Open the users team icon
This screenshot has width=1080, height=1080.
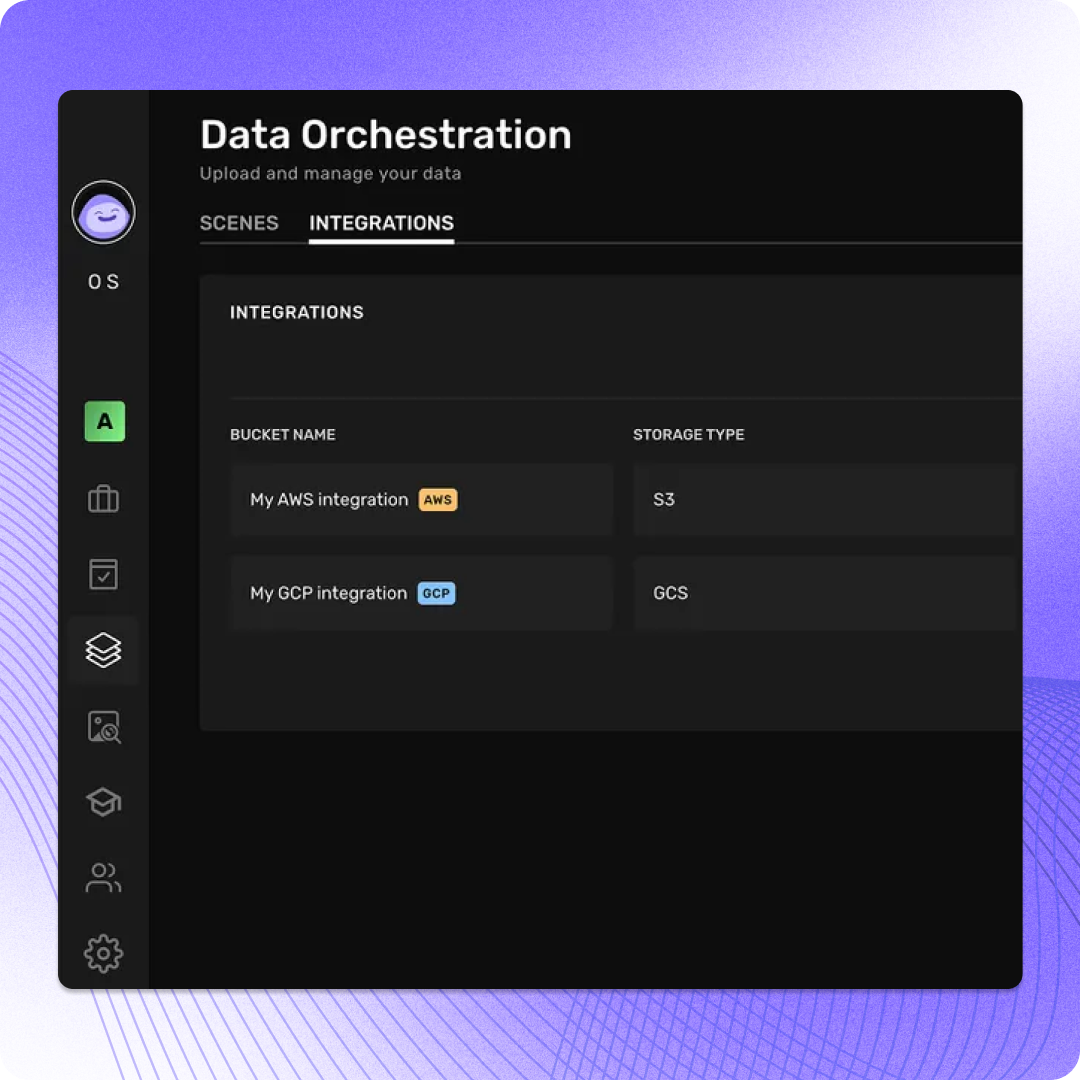click(103, 878)
